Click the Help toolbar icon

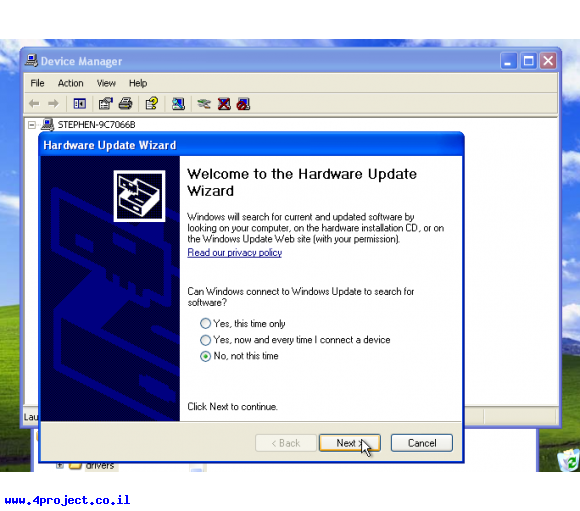[x=152, y=104]
